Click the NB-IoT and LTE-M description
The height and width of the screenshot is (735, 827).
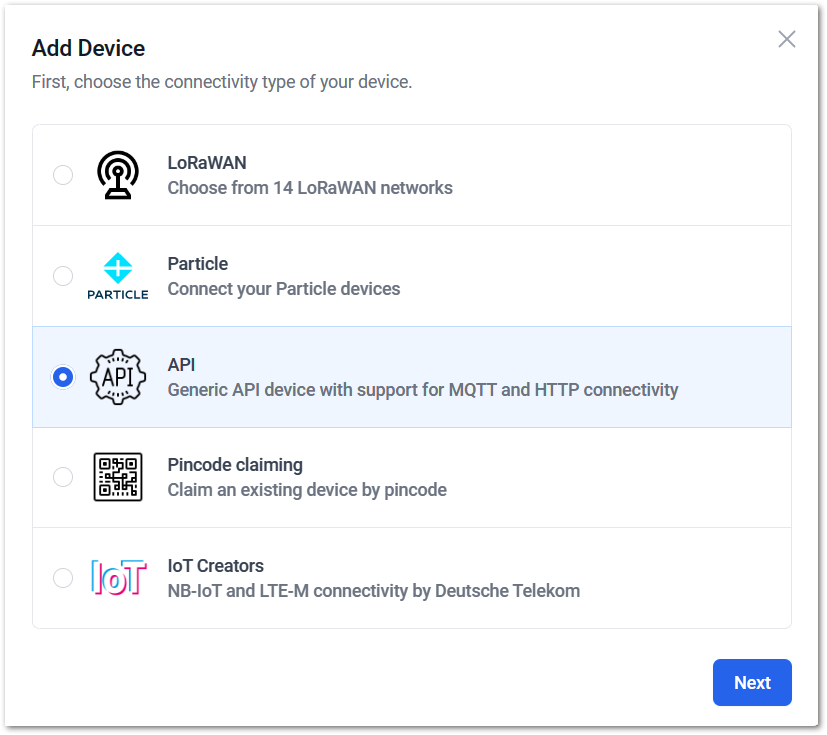coord(374,591)
